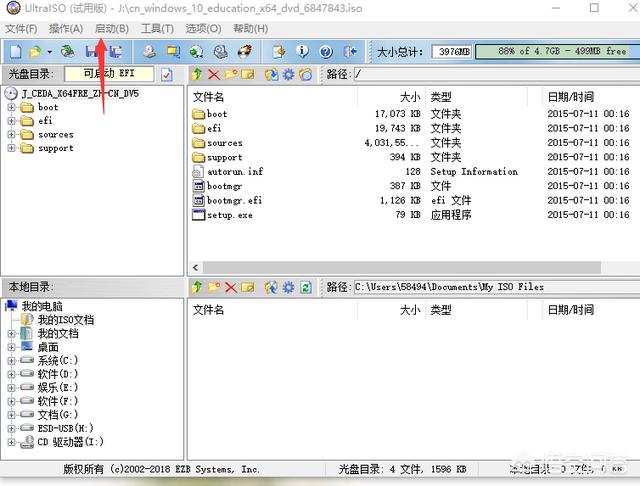Select 我的ISO文档 in local tree
The width and height of the screenshot is (640, 486).
tap(66, 320)
